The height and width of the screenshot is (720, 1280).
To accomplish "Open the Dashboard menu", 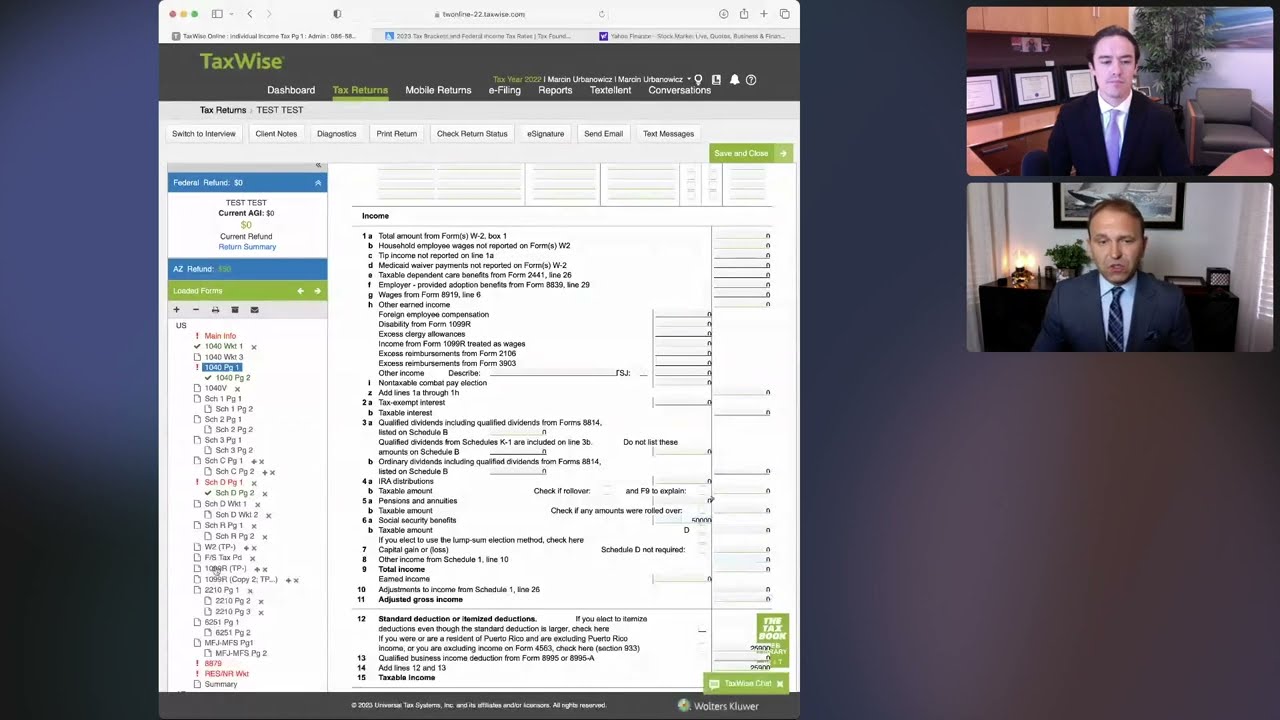I will pos(291,90).
